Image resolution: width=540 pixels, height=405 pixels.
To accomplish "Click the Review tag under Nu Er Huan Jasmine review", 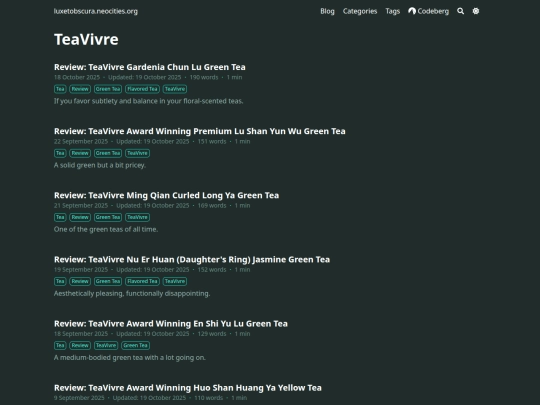I will tap(80, 281).
